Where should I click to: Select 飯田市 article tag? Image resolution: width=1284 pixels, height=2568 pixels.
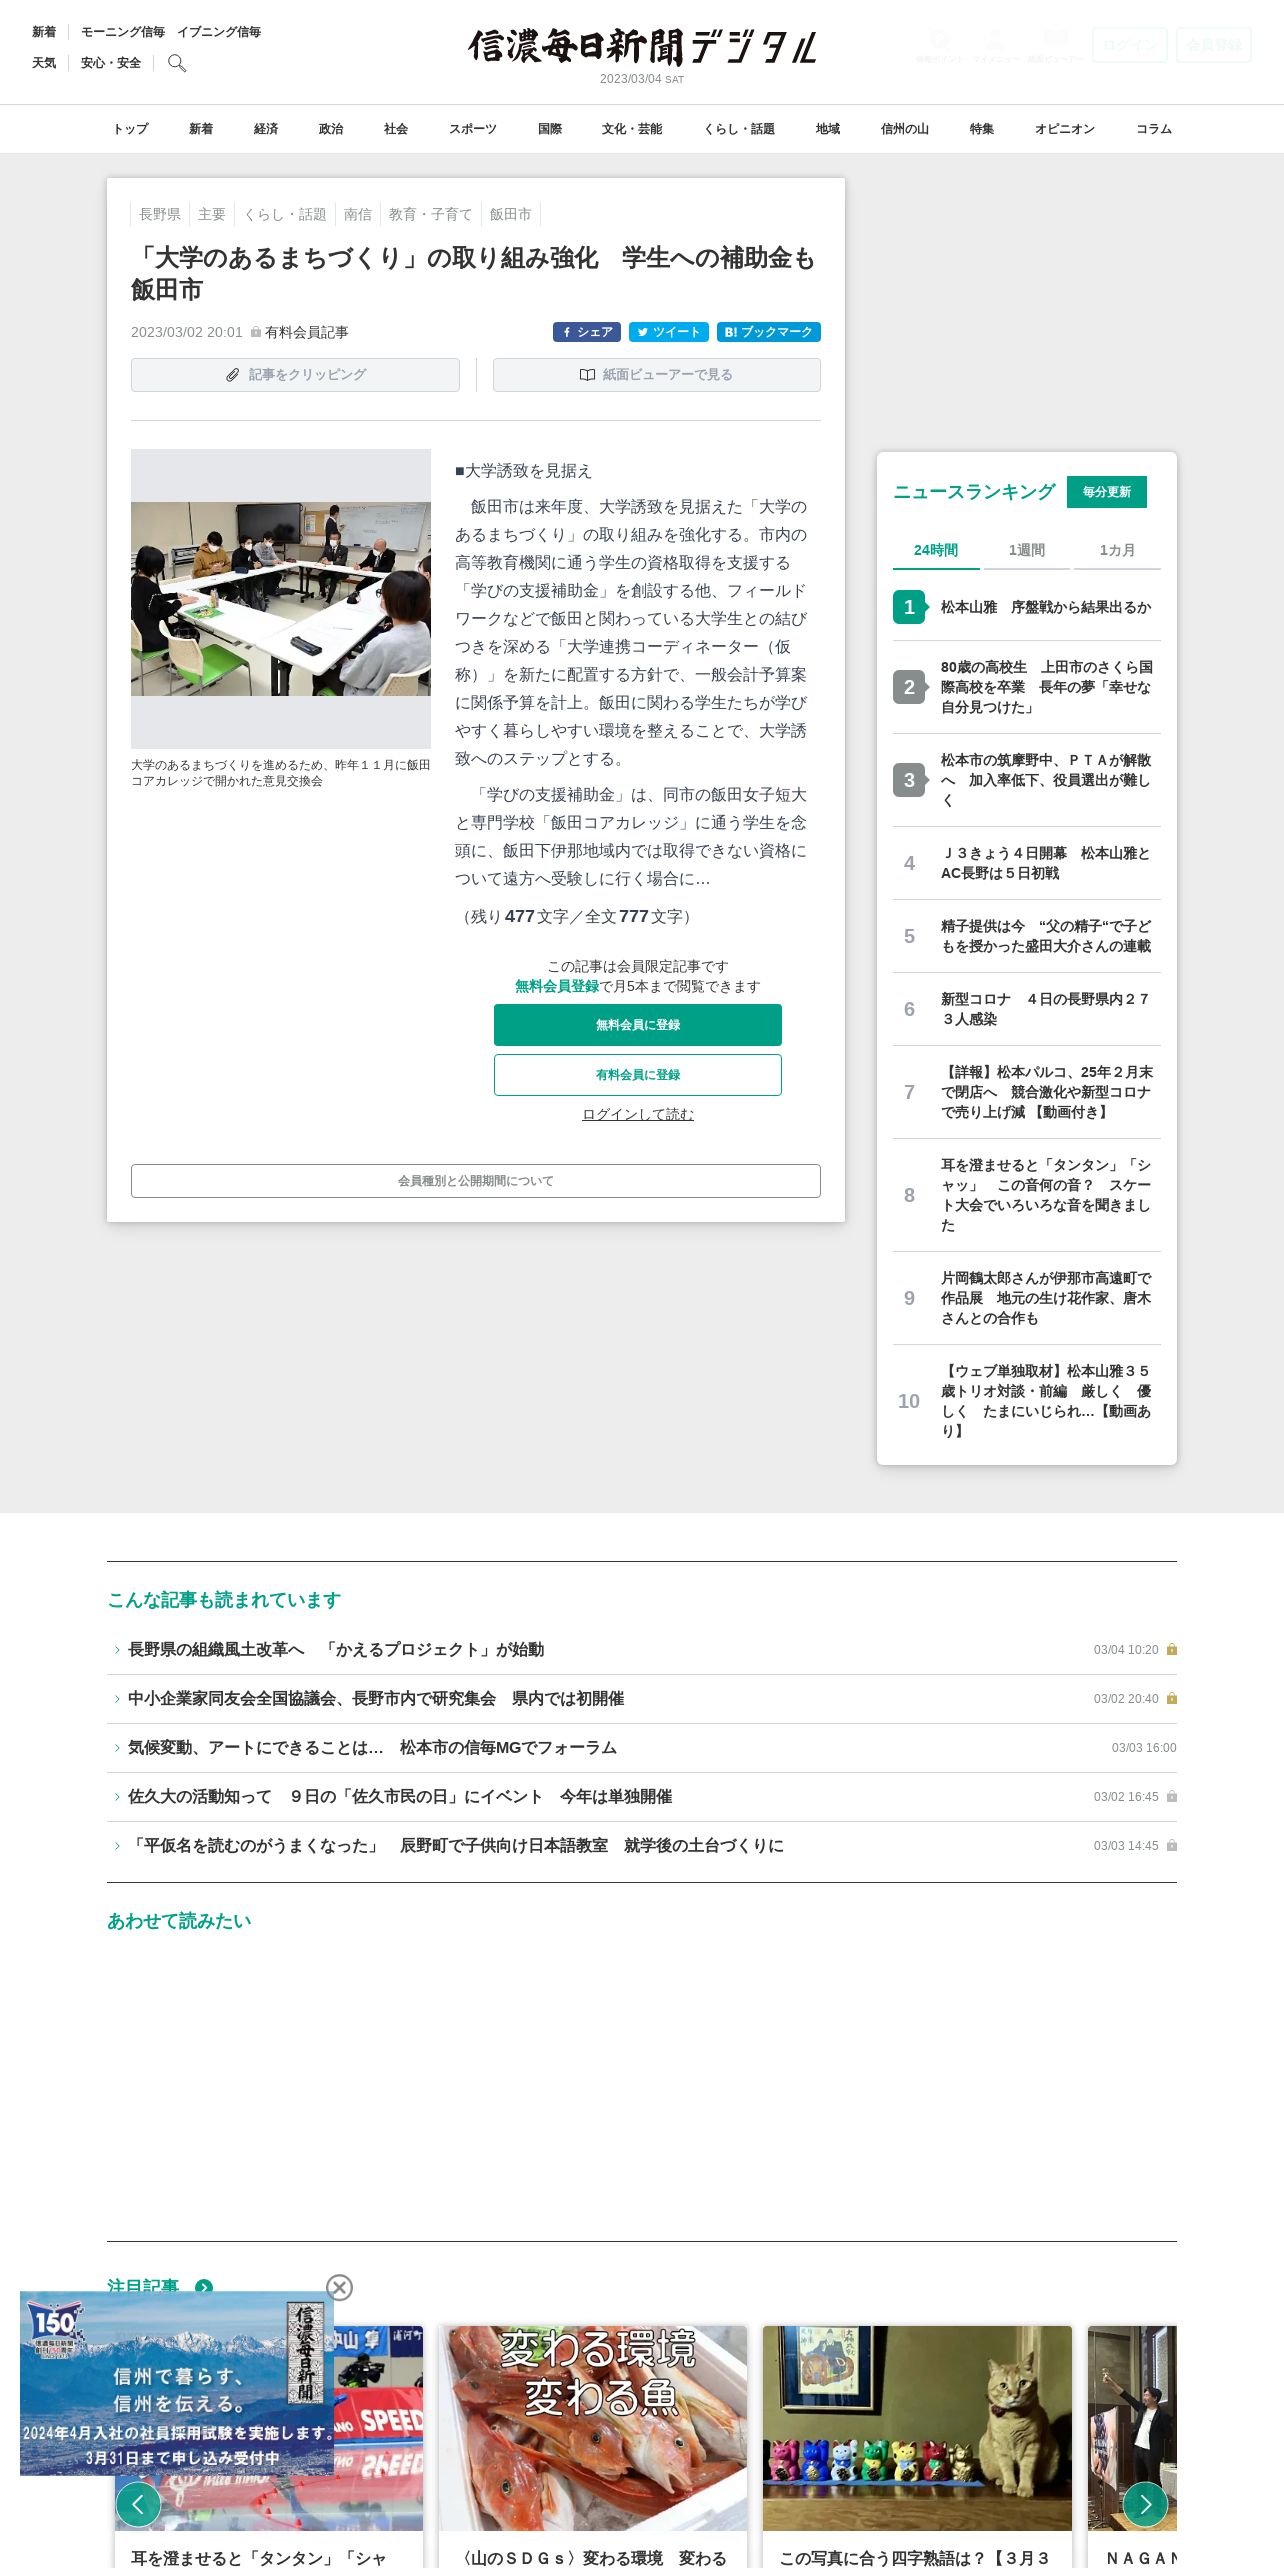511,214
